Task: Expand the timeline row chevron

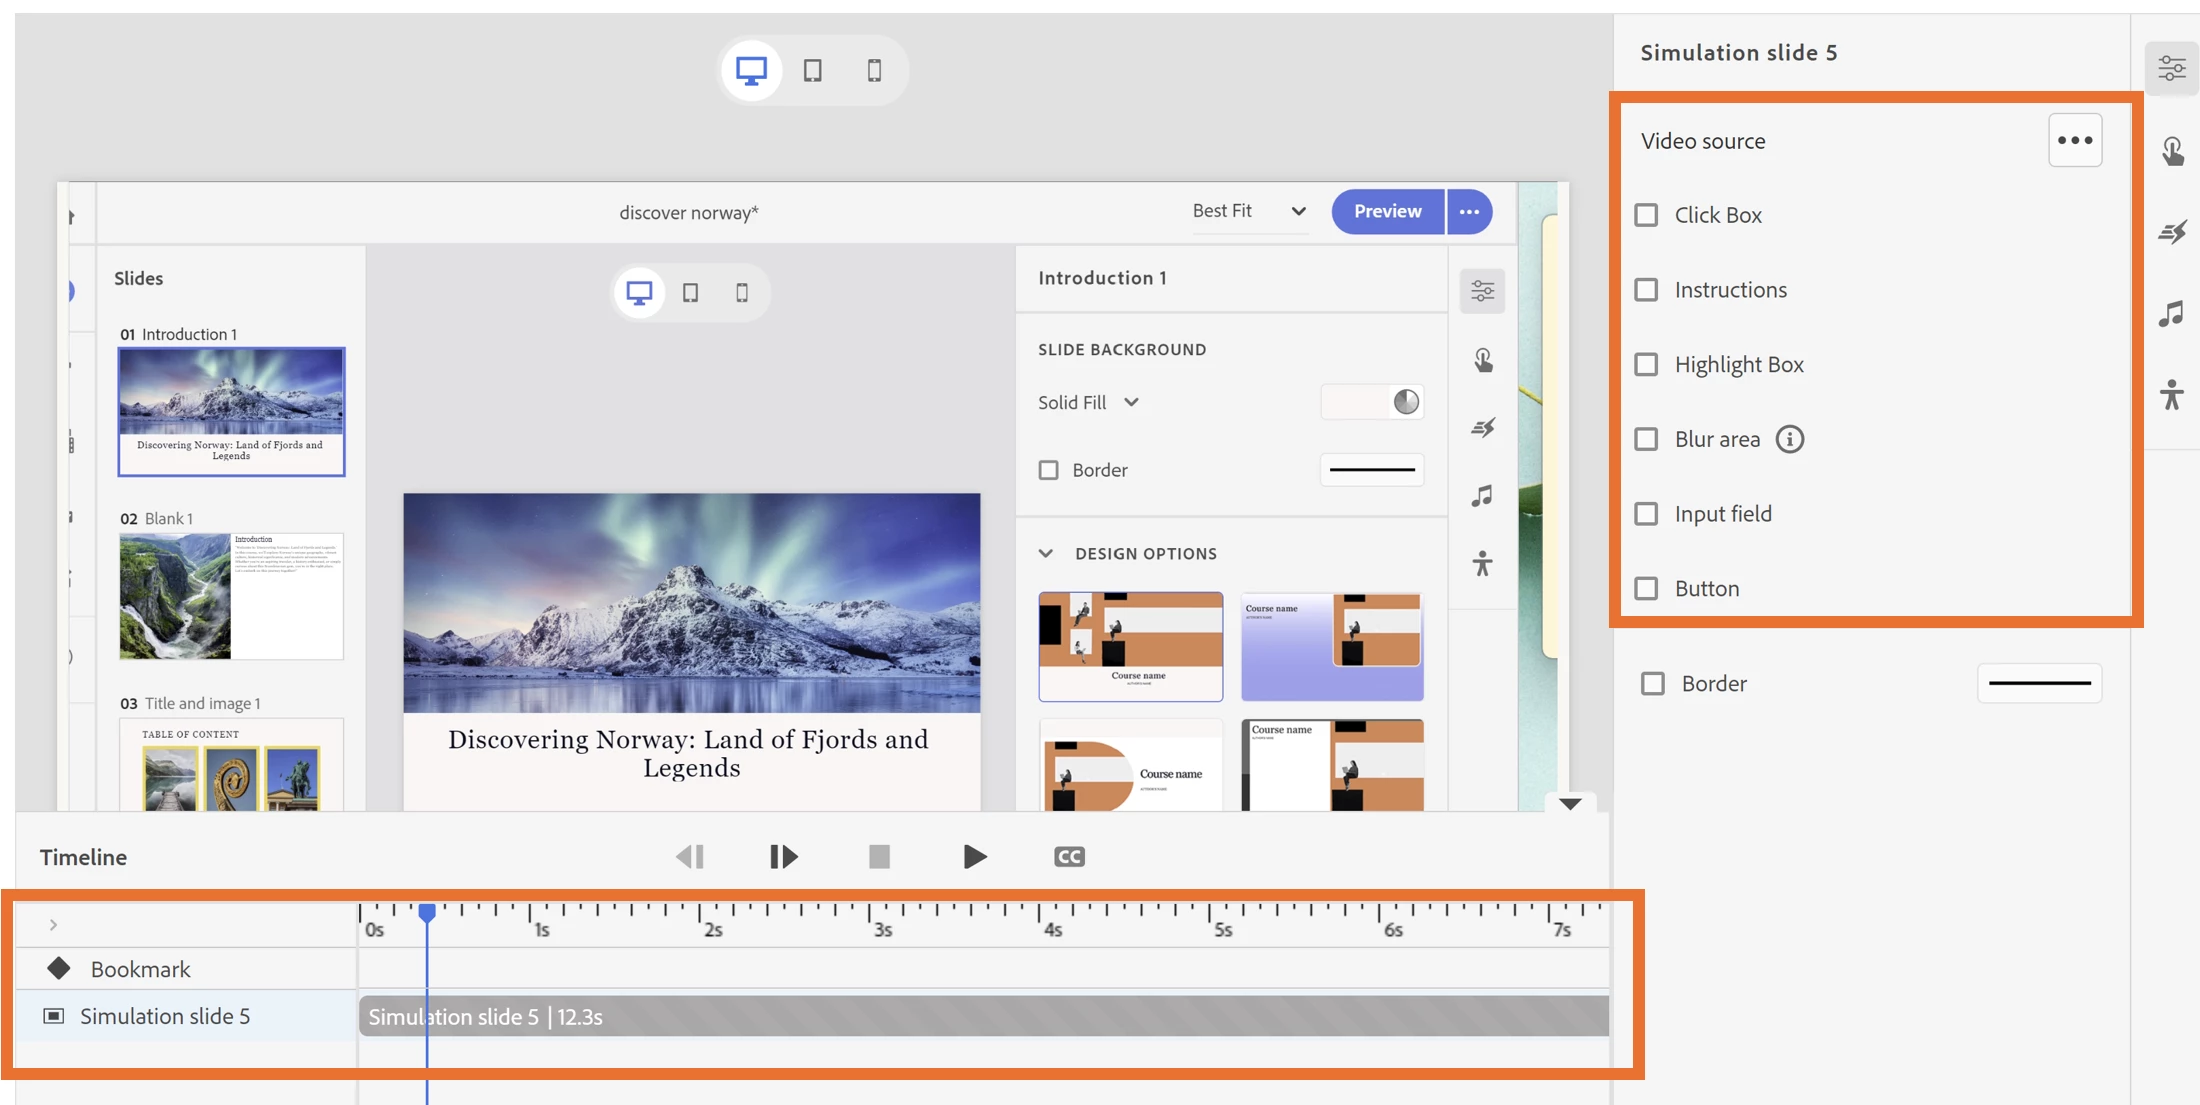Action: point(53,925)
